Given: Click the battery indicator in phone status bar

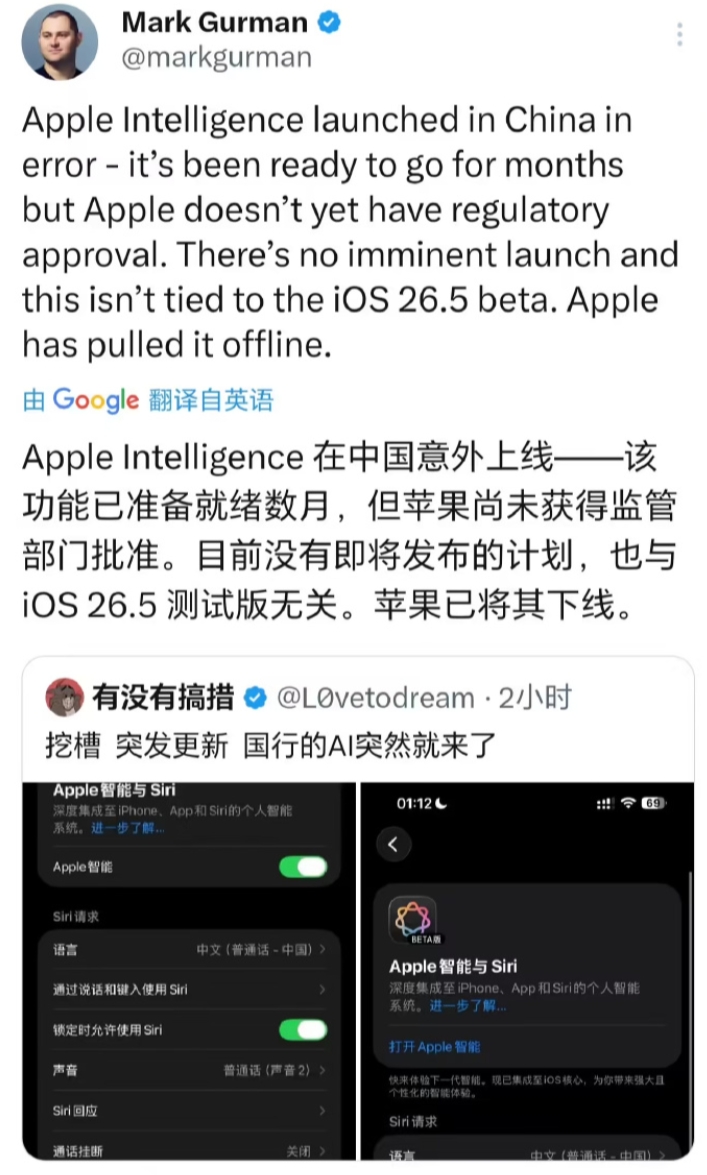Looking at the screenshot, I should click(654, 803).
